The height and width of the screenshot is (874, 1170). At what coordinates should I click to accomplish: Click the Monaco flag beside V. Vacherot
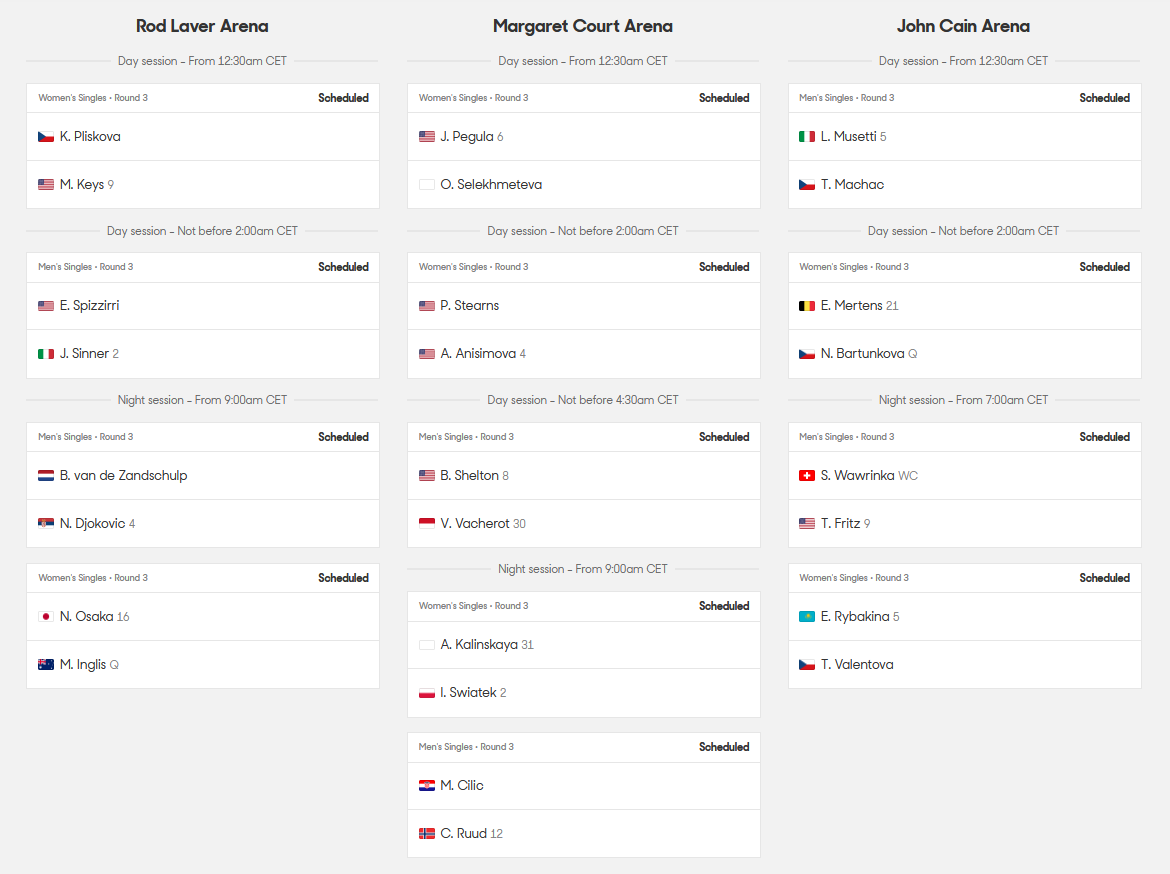pyautogui.click(x=427, y=523)
